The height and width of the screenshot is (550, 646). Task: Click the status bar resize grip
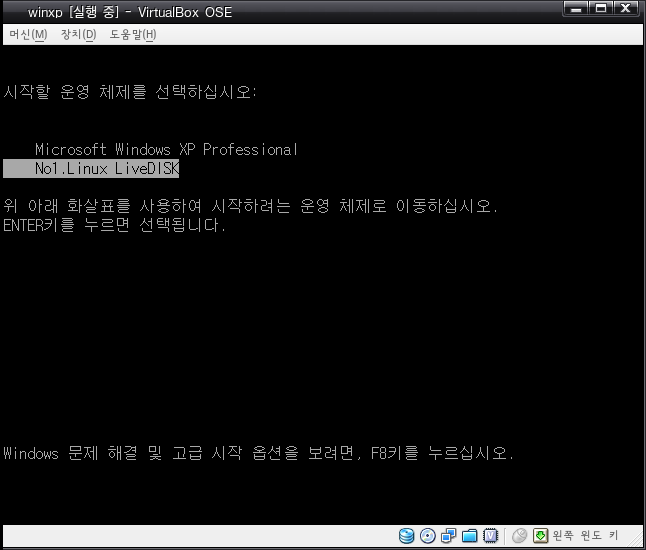point(634,539)
